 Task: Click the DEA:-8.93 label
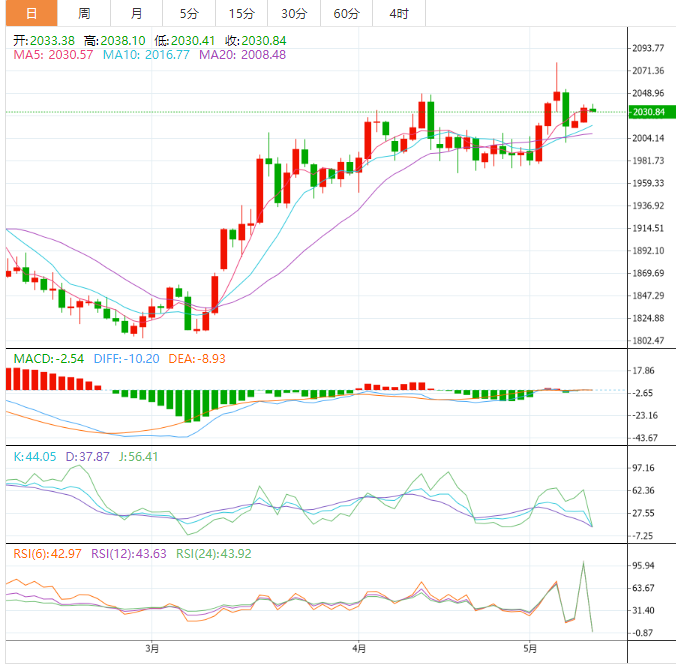pos(197,359)
